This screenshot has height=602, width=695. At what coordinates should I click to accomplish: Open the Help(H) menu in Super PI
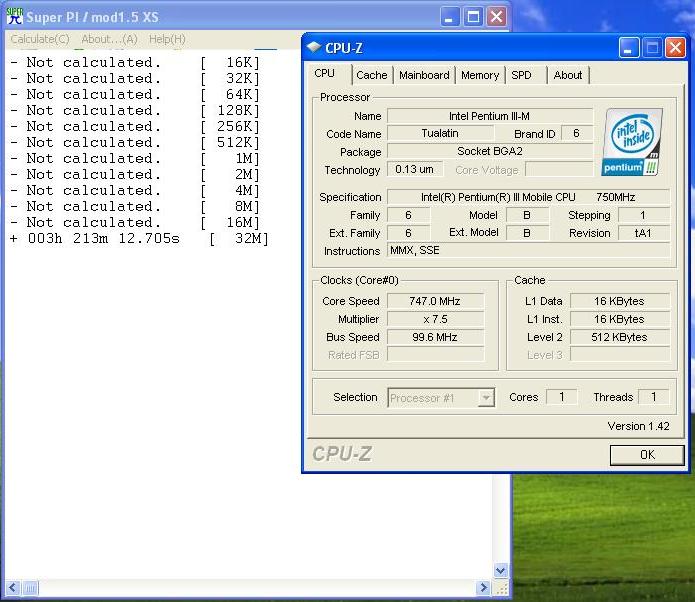pos(167,39)
